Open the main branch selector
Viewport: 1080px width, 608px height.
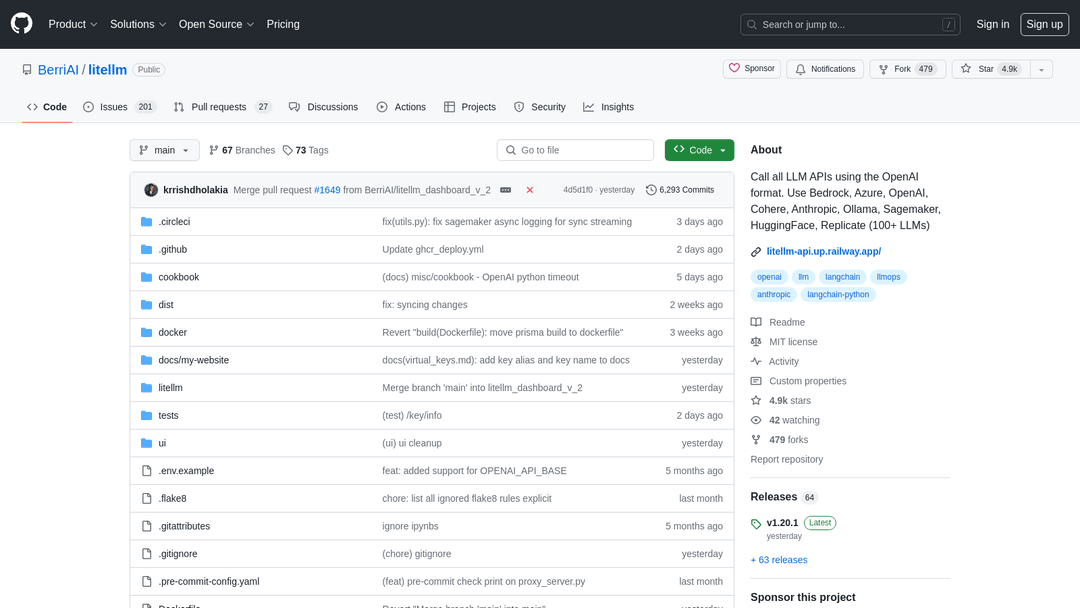tap(163, 150)
